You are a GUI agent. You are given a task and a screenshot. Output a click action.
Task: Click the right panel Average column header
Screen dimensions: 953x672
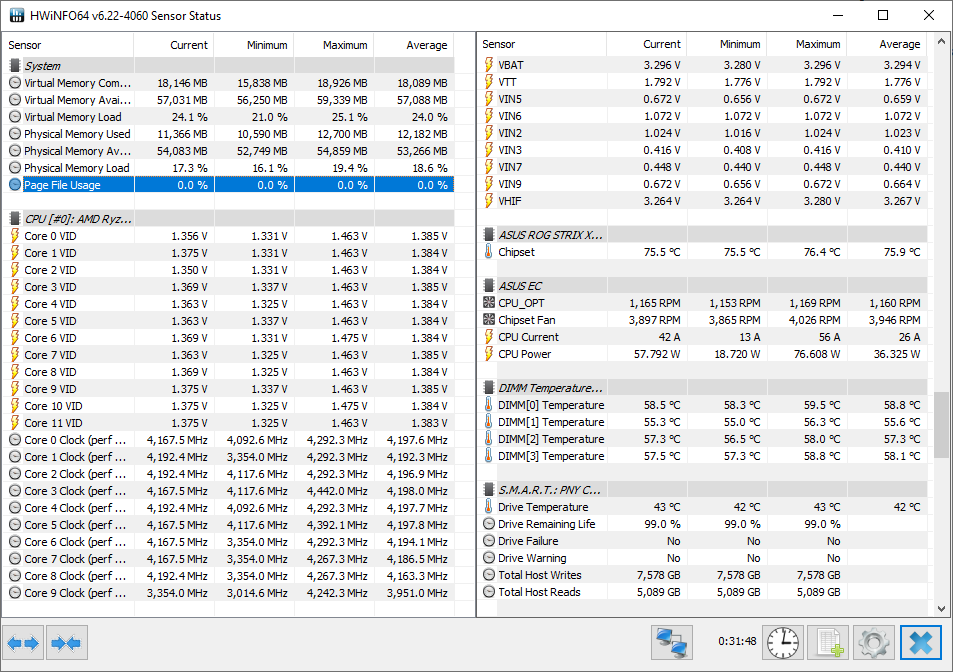[887, 44]
